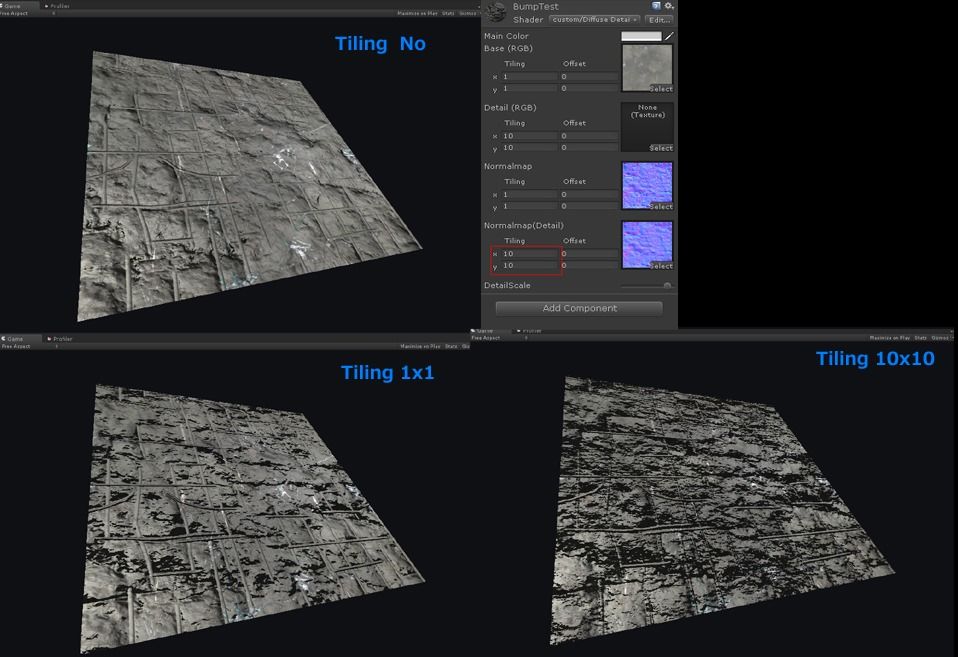The image size is (958, 657).
Task: Switch to the Profiler tab in top-left panel
Action: click(59, 5)
